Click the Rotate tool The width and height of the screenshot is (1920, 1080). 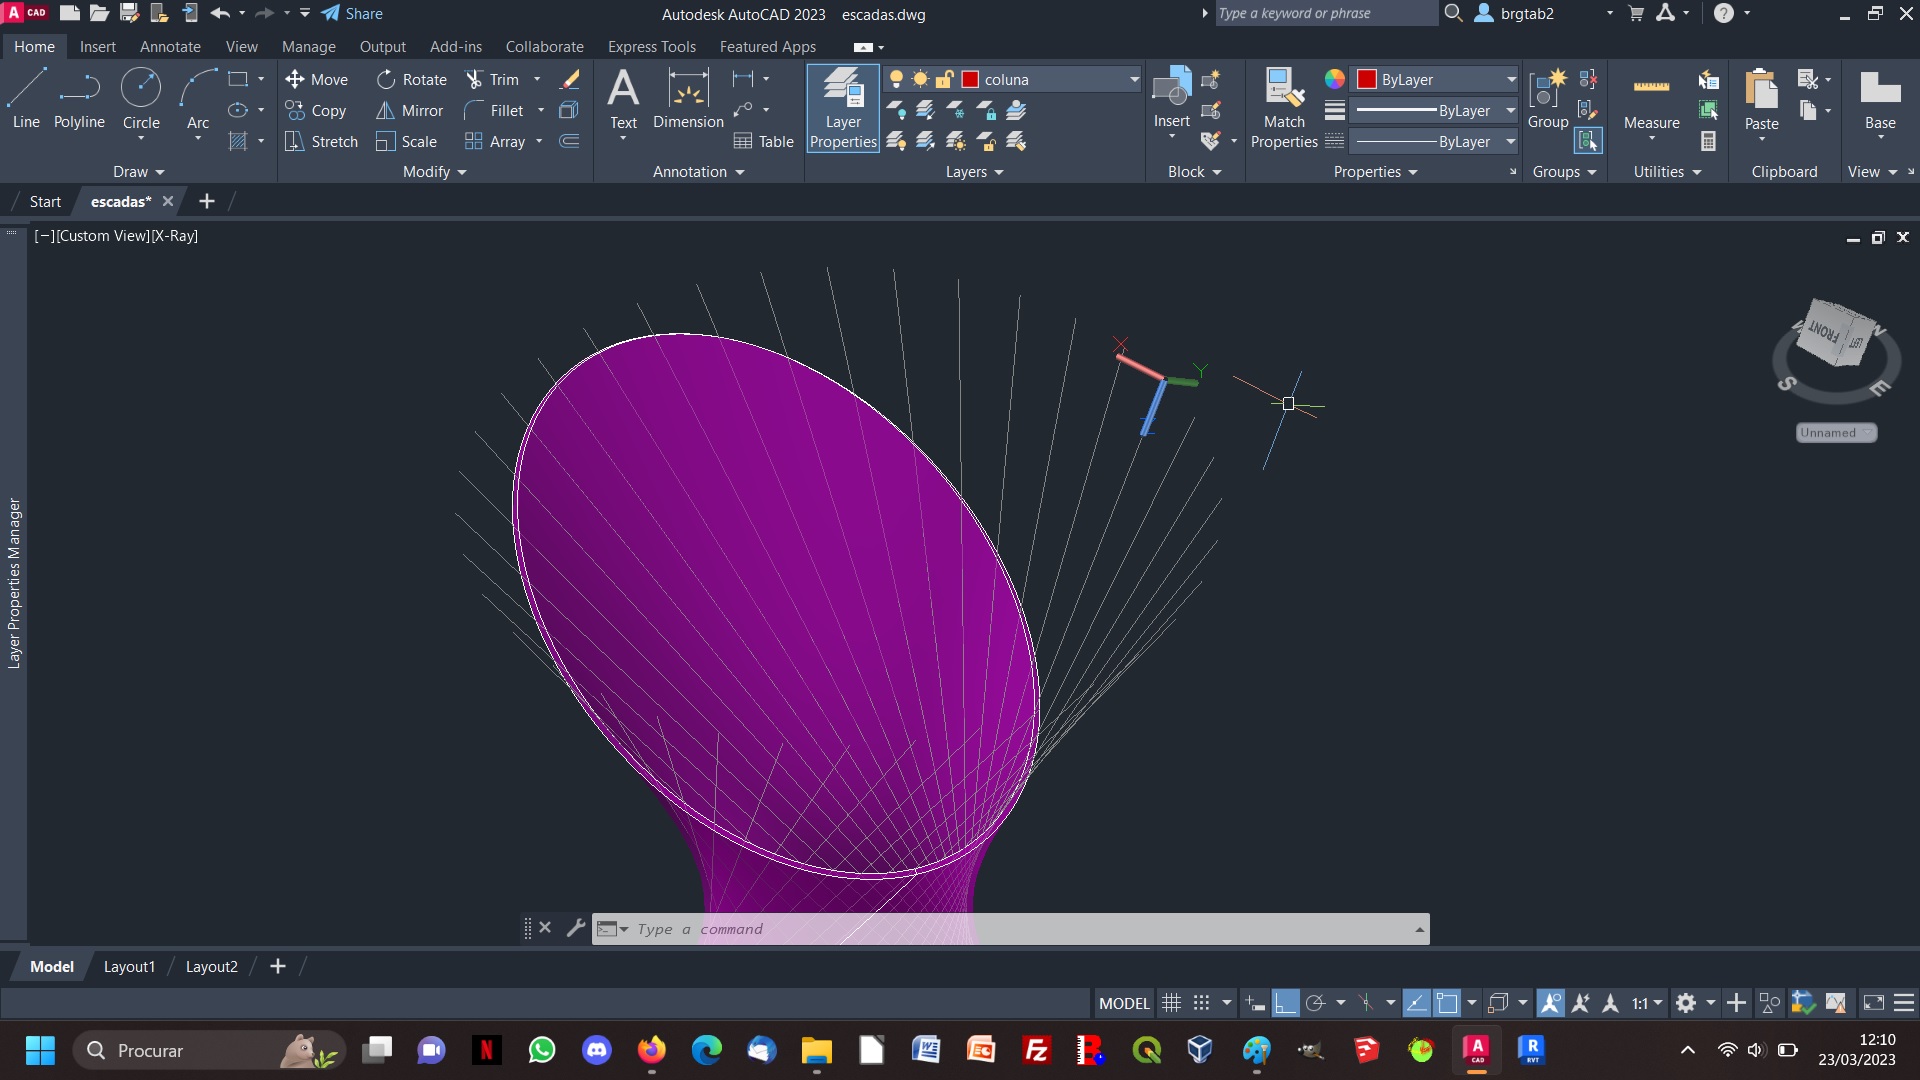click(x=412, y=79)
